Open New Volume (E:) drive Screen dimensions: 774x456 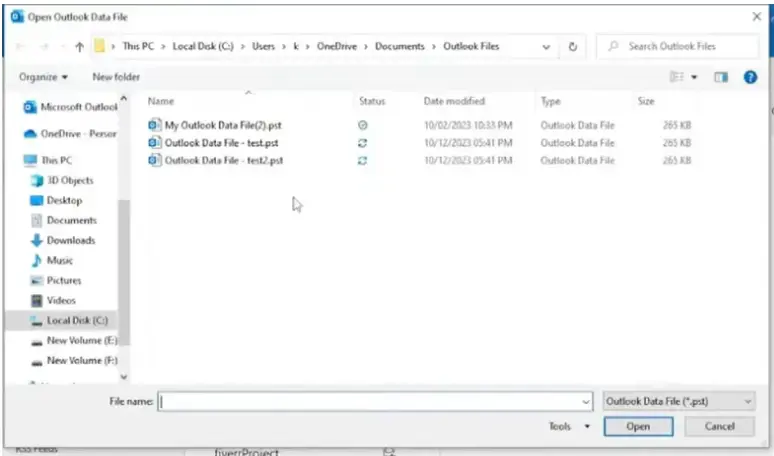point(74,341)
